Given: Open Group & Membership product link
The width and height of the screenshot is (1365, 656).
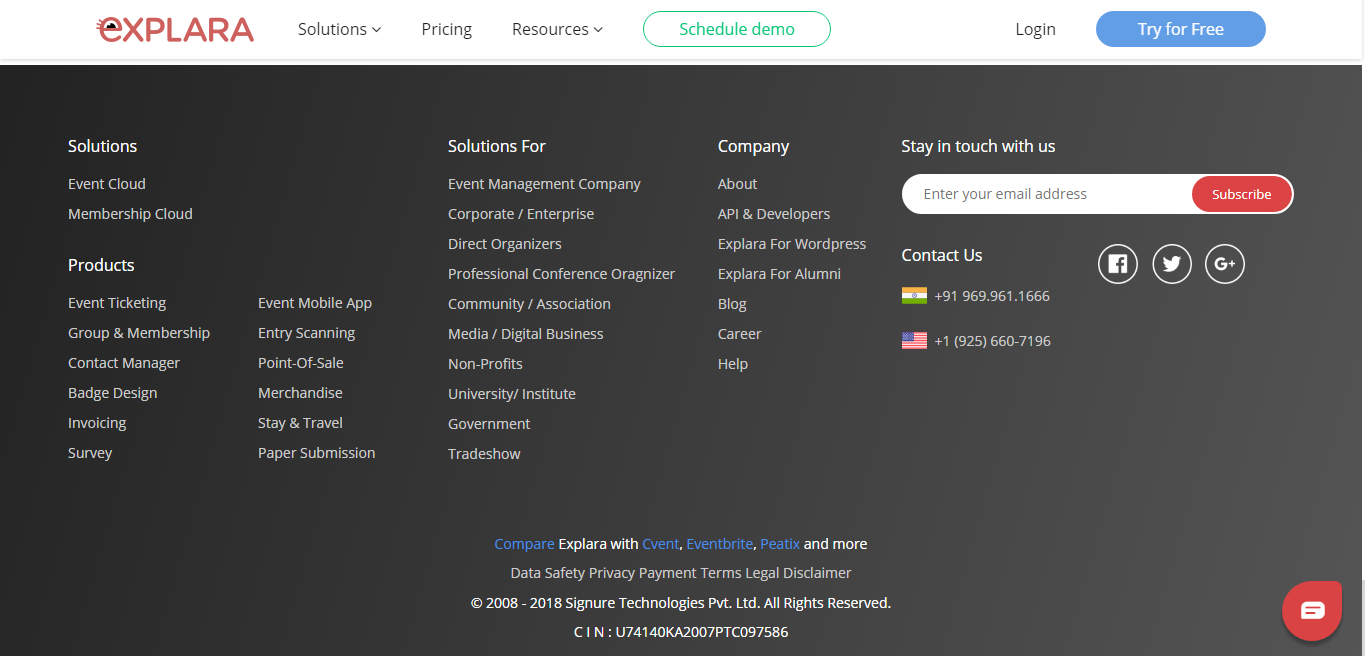Looking at the screenshot, I should [x=139, y=333].
